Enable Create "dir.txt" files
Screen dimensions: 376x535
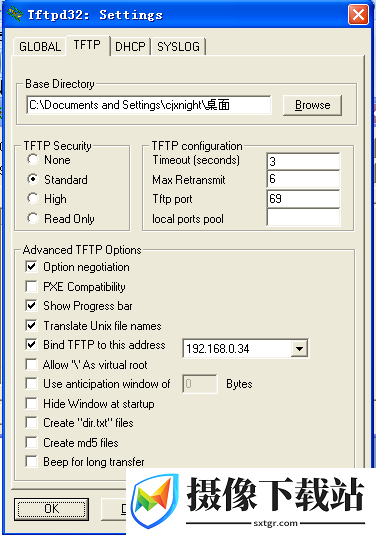pyautogui.click(x=31, y=423)
